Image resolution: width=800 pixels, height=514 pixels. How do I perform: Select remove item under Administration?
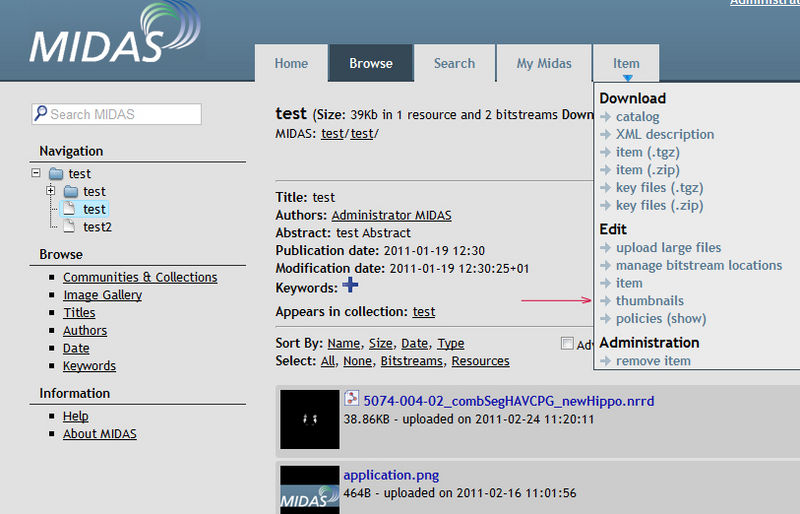(x=652, y=361)
